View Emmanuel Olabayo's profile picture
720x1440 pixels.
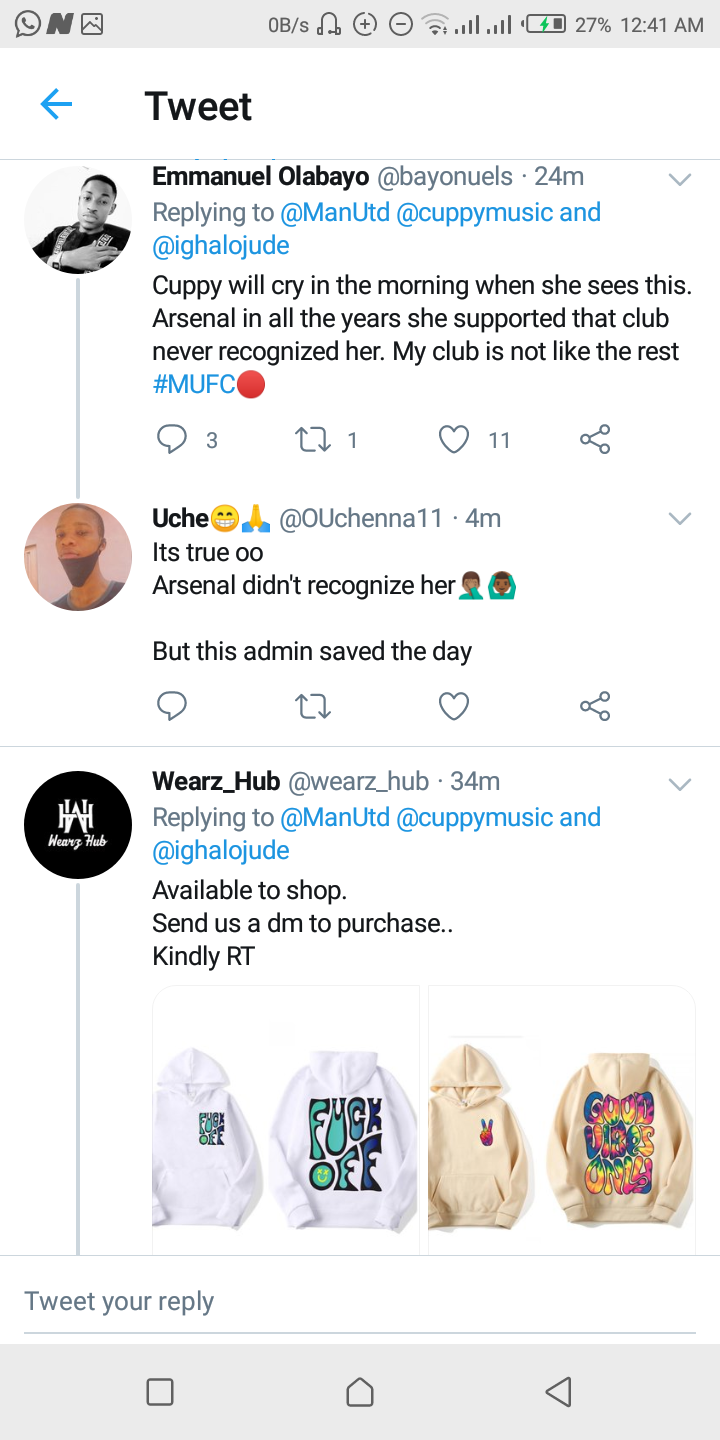tap(78, 220)
